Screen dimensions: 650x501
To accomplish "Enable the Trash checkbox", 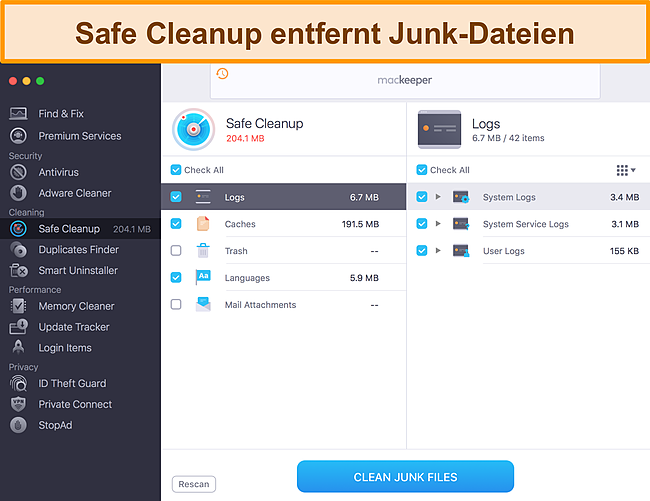I will pos(176,251).
